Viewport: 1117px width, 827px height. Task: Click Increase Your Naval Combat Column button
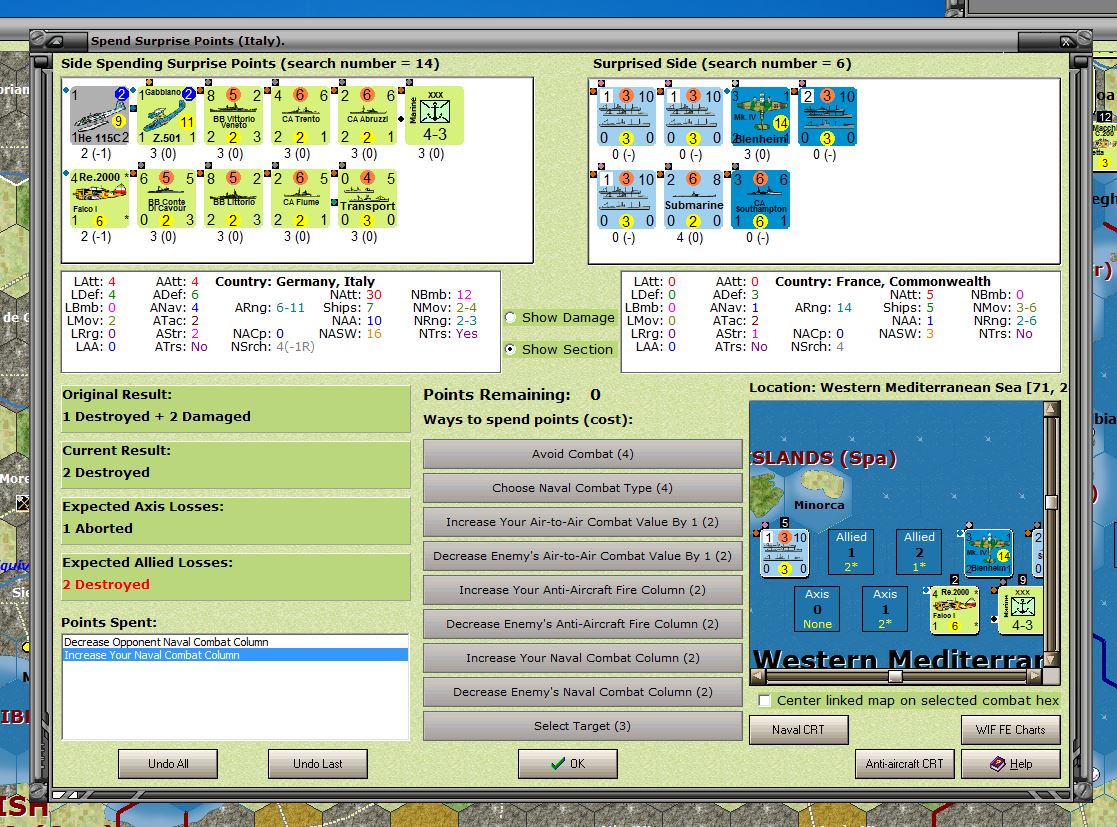tap(583, 658)
